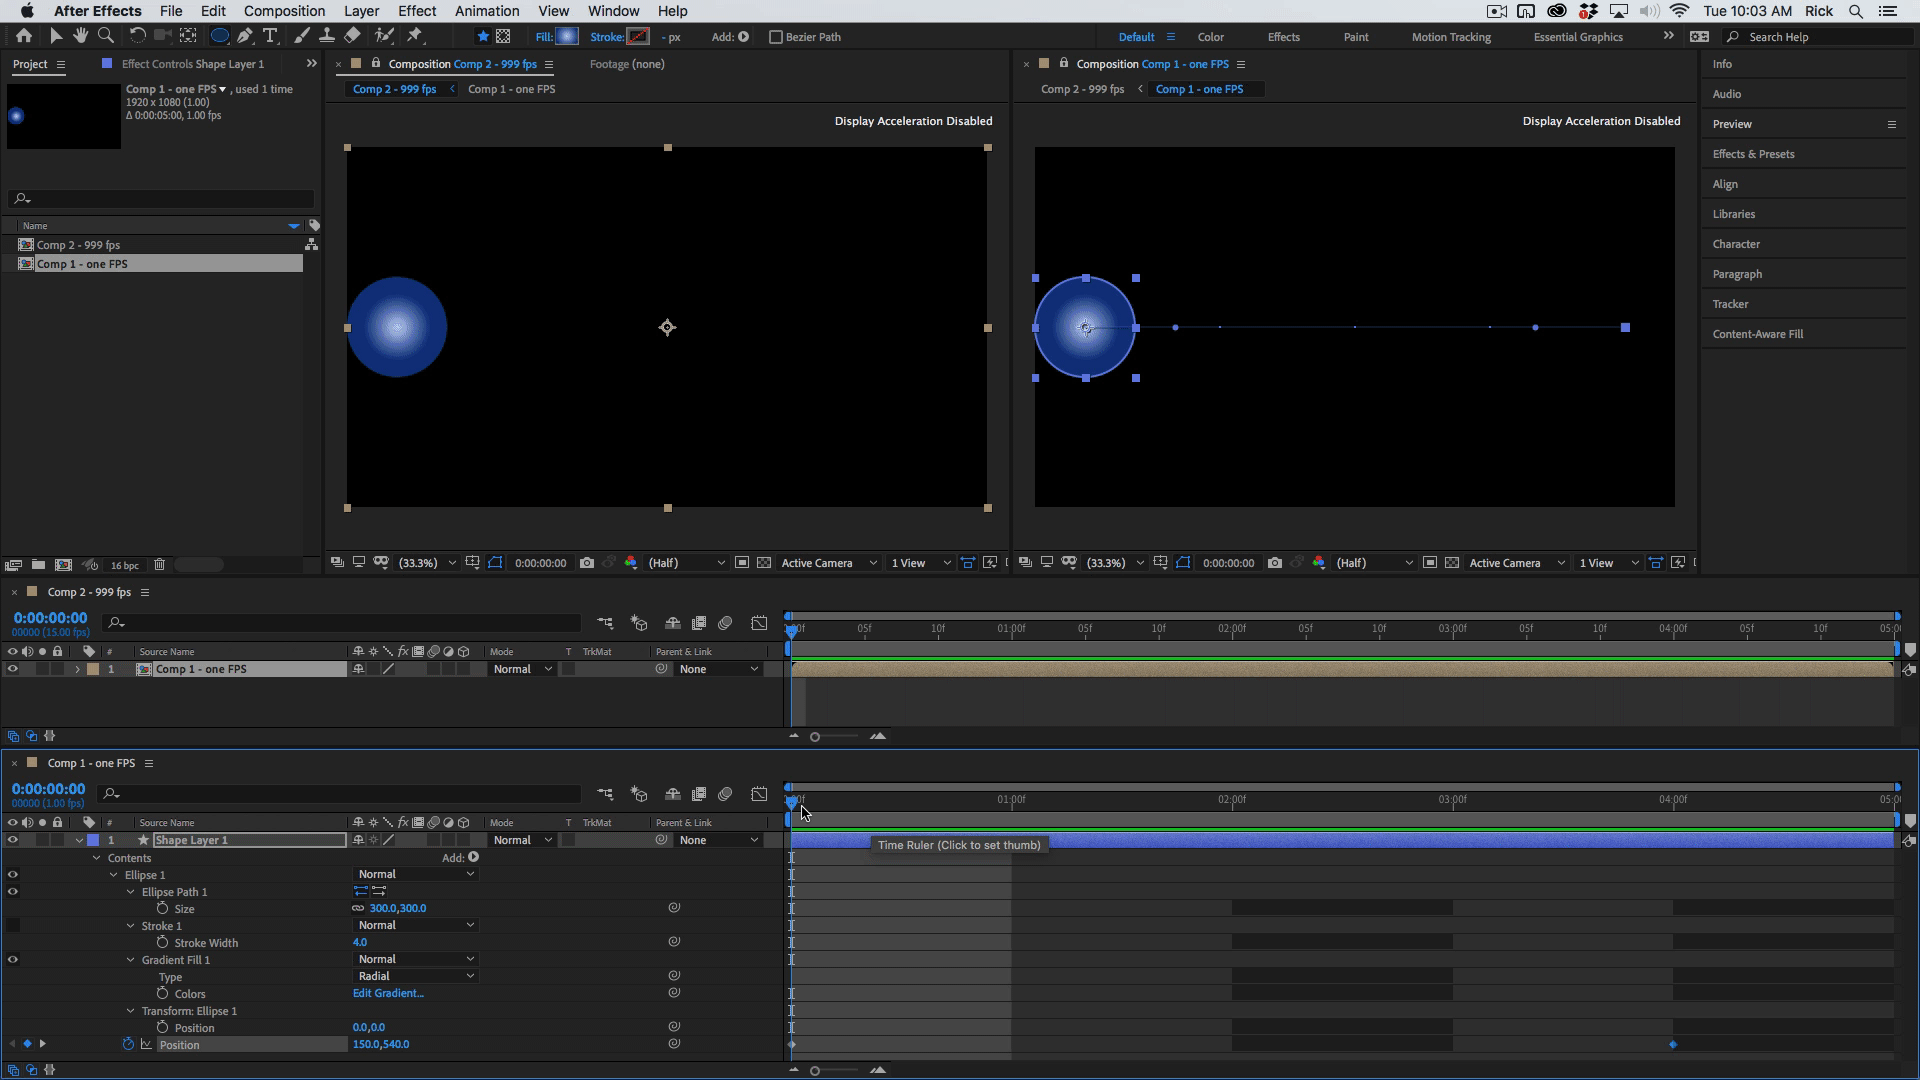Select the Hand tool
The image size is (1920, 1080).
pyautogui.click(x=80, y=36)
